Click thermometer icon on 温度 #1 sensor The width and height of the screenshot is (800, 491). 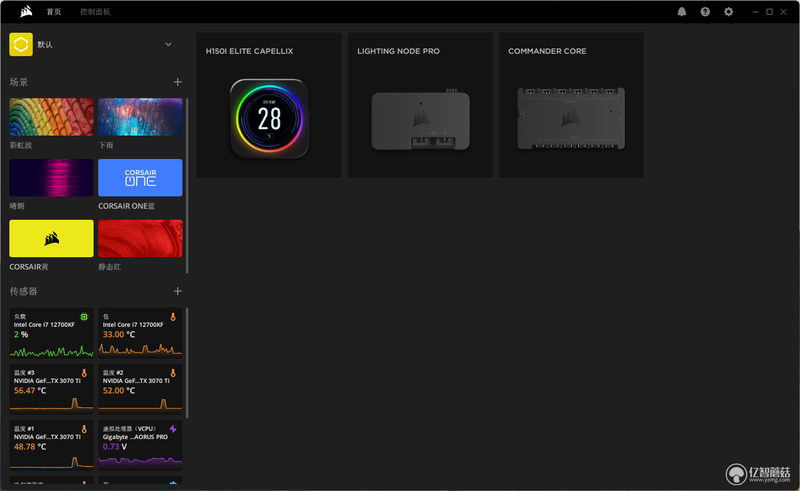point(84,429)
